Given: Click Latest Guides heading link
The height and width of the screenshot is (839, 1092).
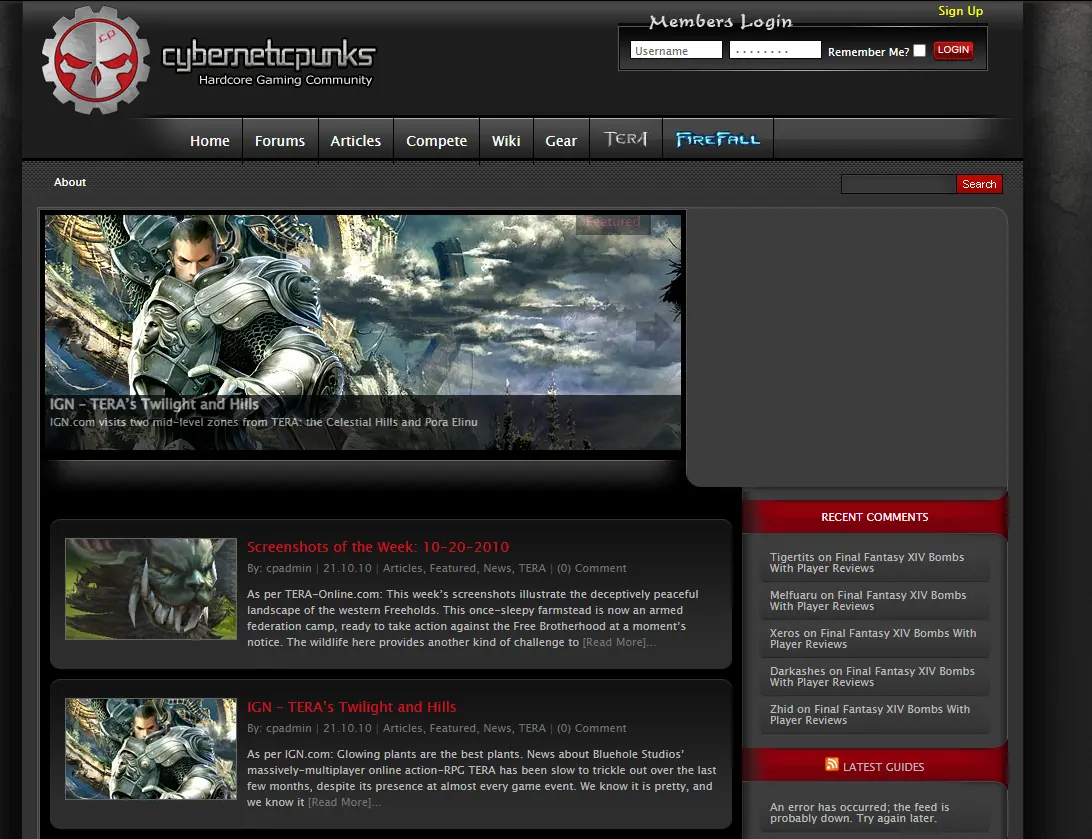Looking at the screenshot, I should 883,767.
